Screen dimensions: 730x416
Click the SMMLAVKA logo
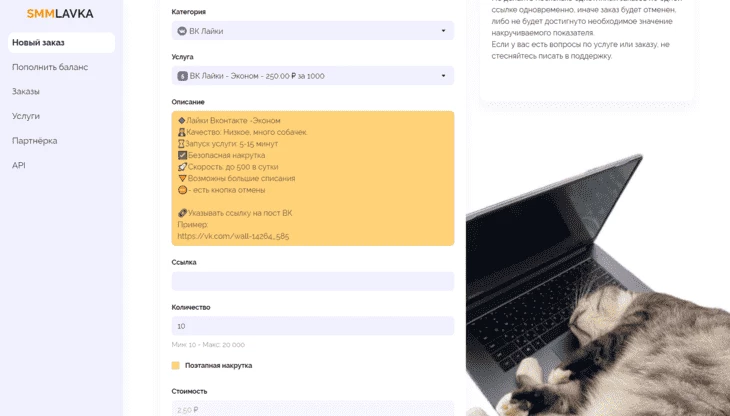tap(60, 13)
